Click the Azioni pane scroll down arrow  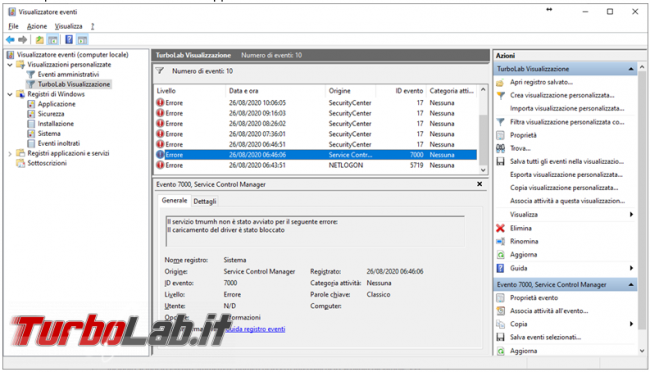642,351
